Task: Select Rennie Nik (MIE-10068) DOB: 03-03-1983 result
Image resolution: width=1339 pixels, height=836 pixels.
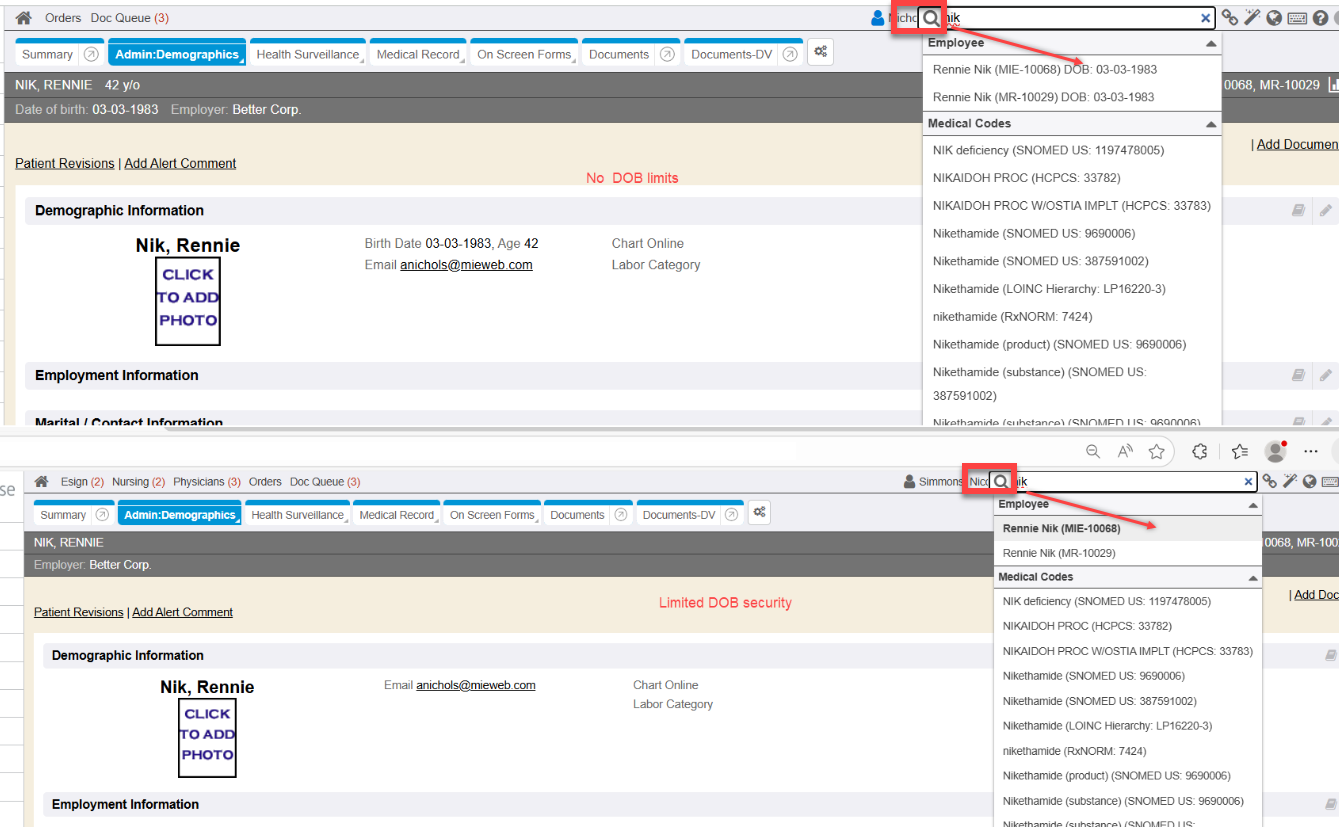Action: coord(1043,70)
